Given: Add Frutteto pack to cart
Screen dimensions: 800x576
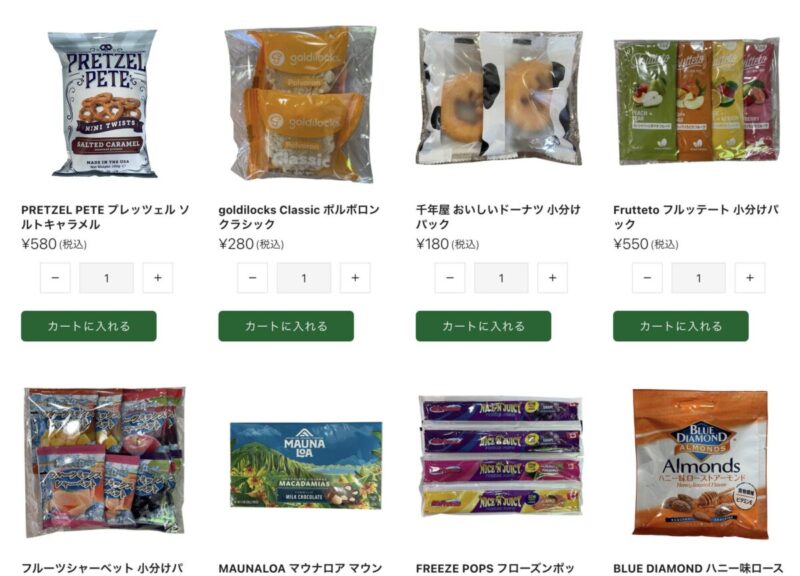Looking at the screenshot, I should coord(681,326).
